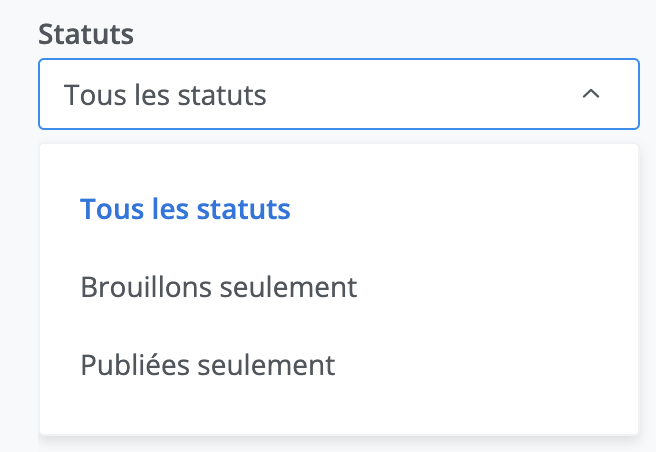
Task: Select the blue highlighted status option
Action: (x=185, y=210)
